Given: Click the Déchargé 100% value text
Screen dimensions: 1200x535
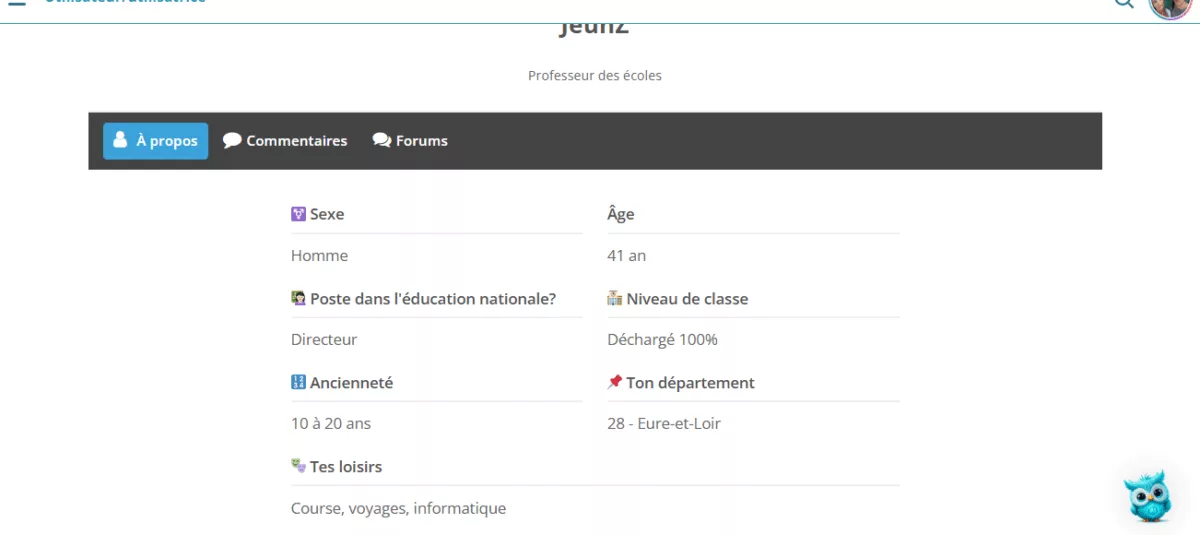Looking at the screenshot, I should coord(662,340).
